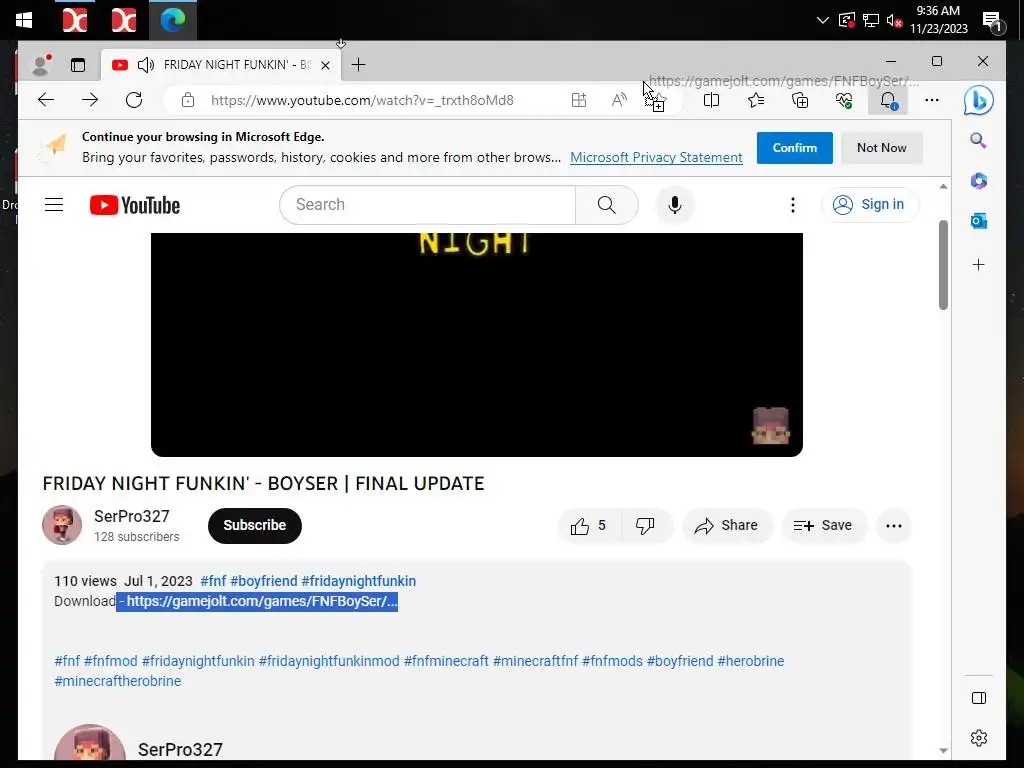This screenshot has width=1024, height=768.
Task: View site information lock icon
Action: (188, 100)
